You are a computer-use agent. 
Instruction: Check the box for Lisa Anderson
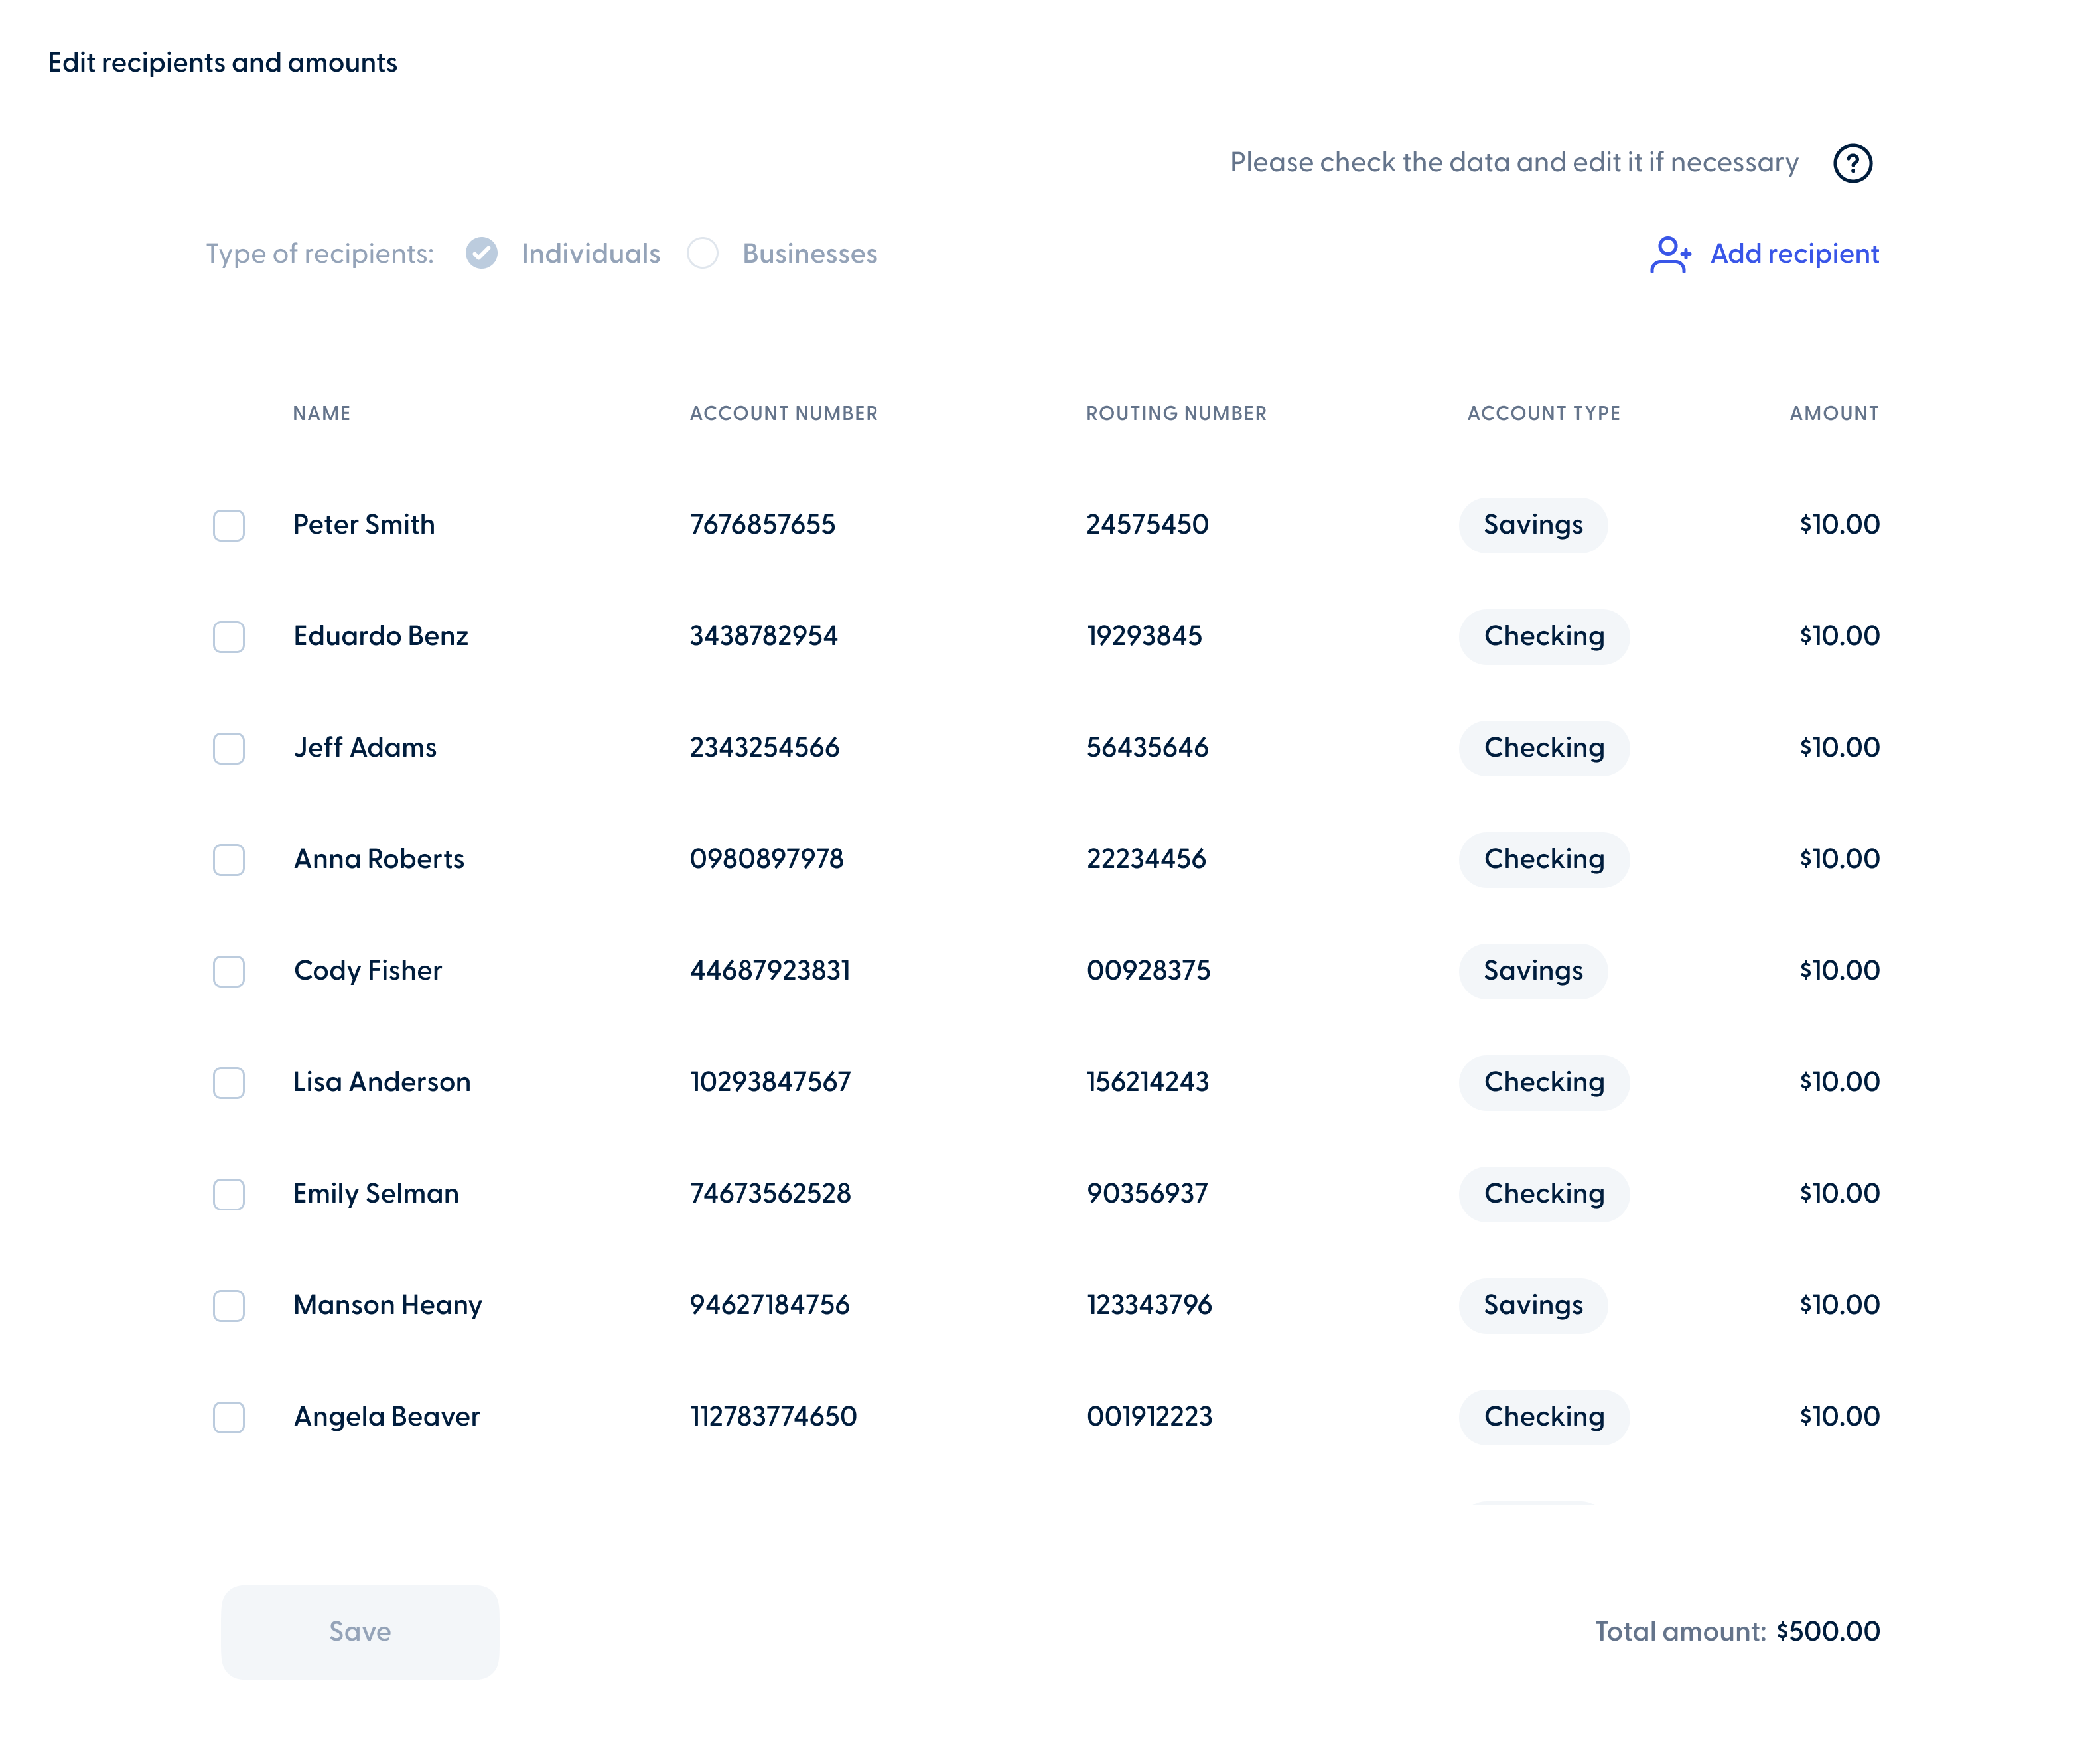[x=229, y=1083]
